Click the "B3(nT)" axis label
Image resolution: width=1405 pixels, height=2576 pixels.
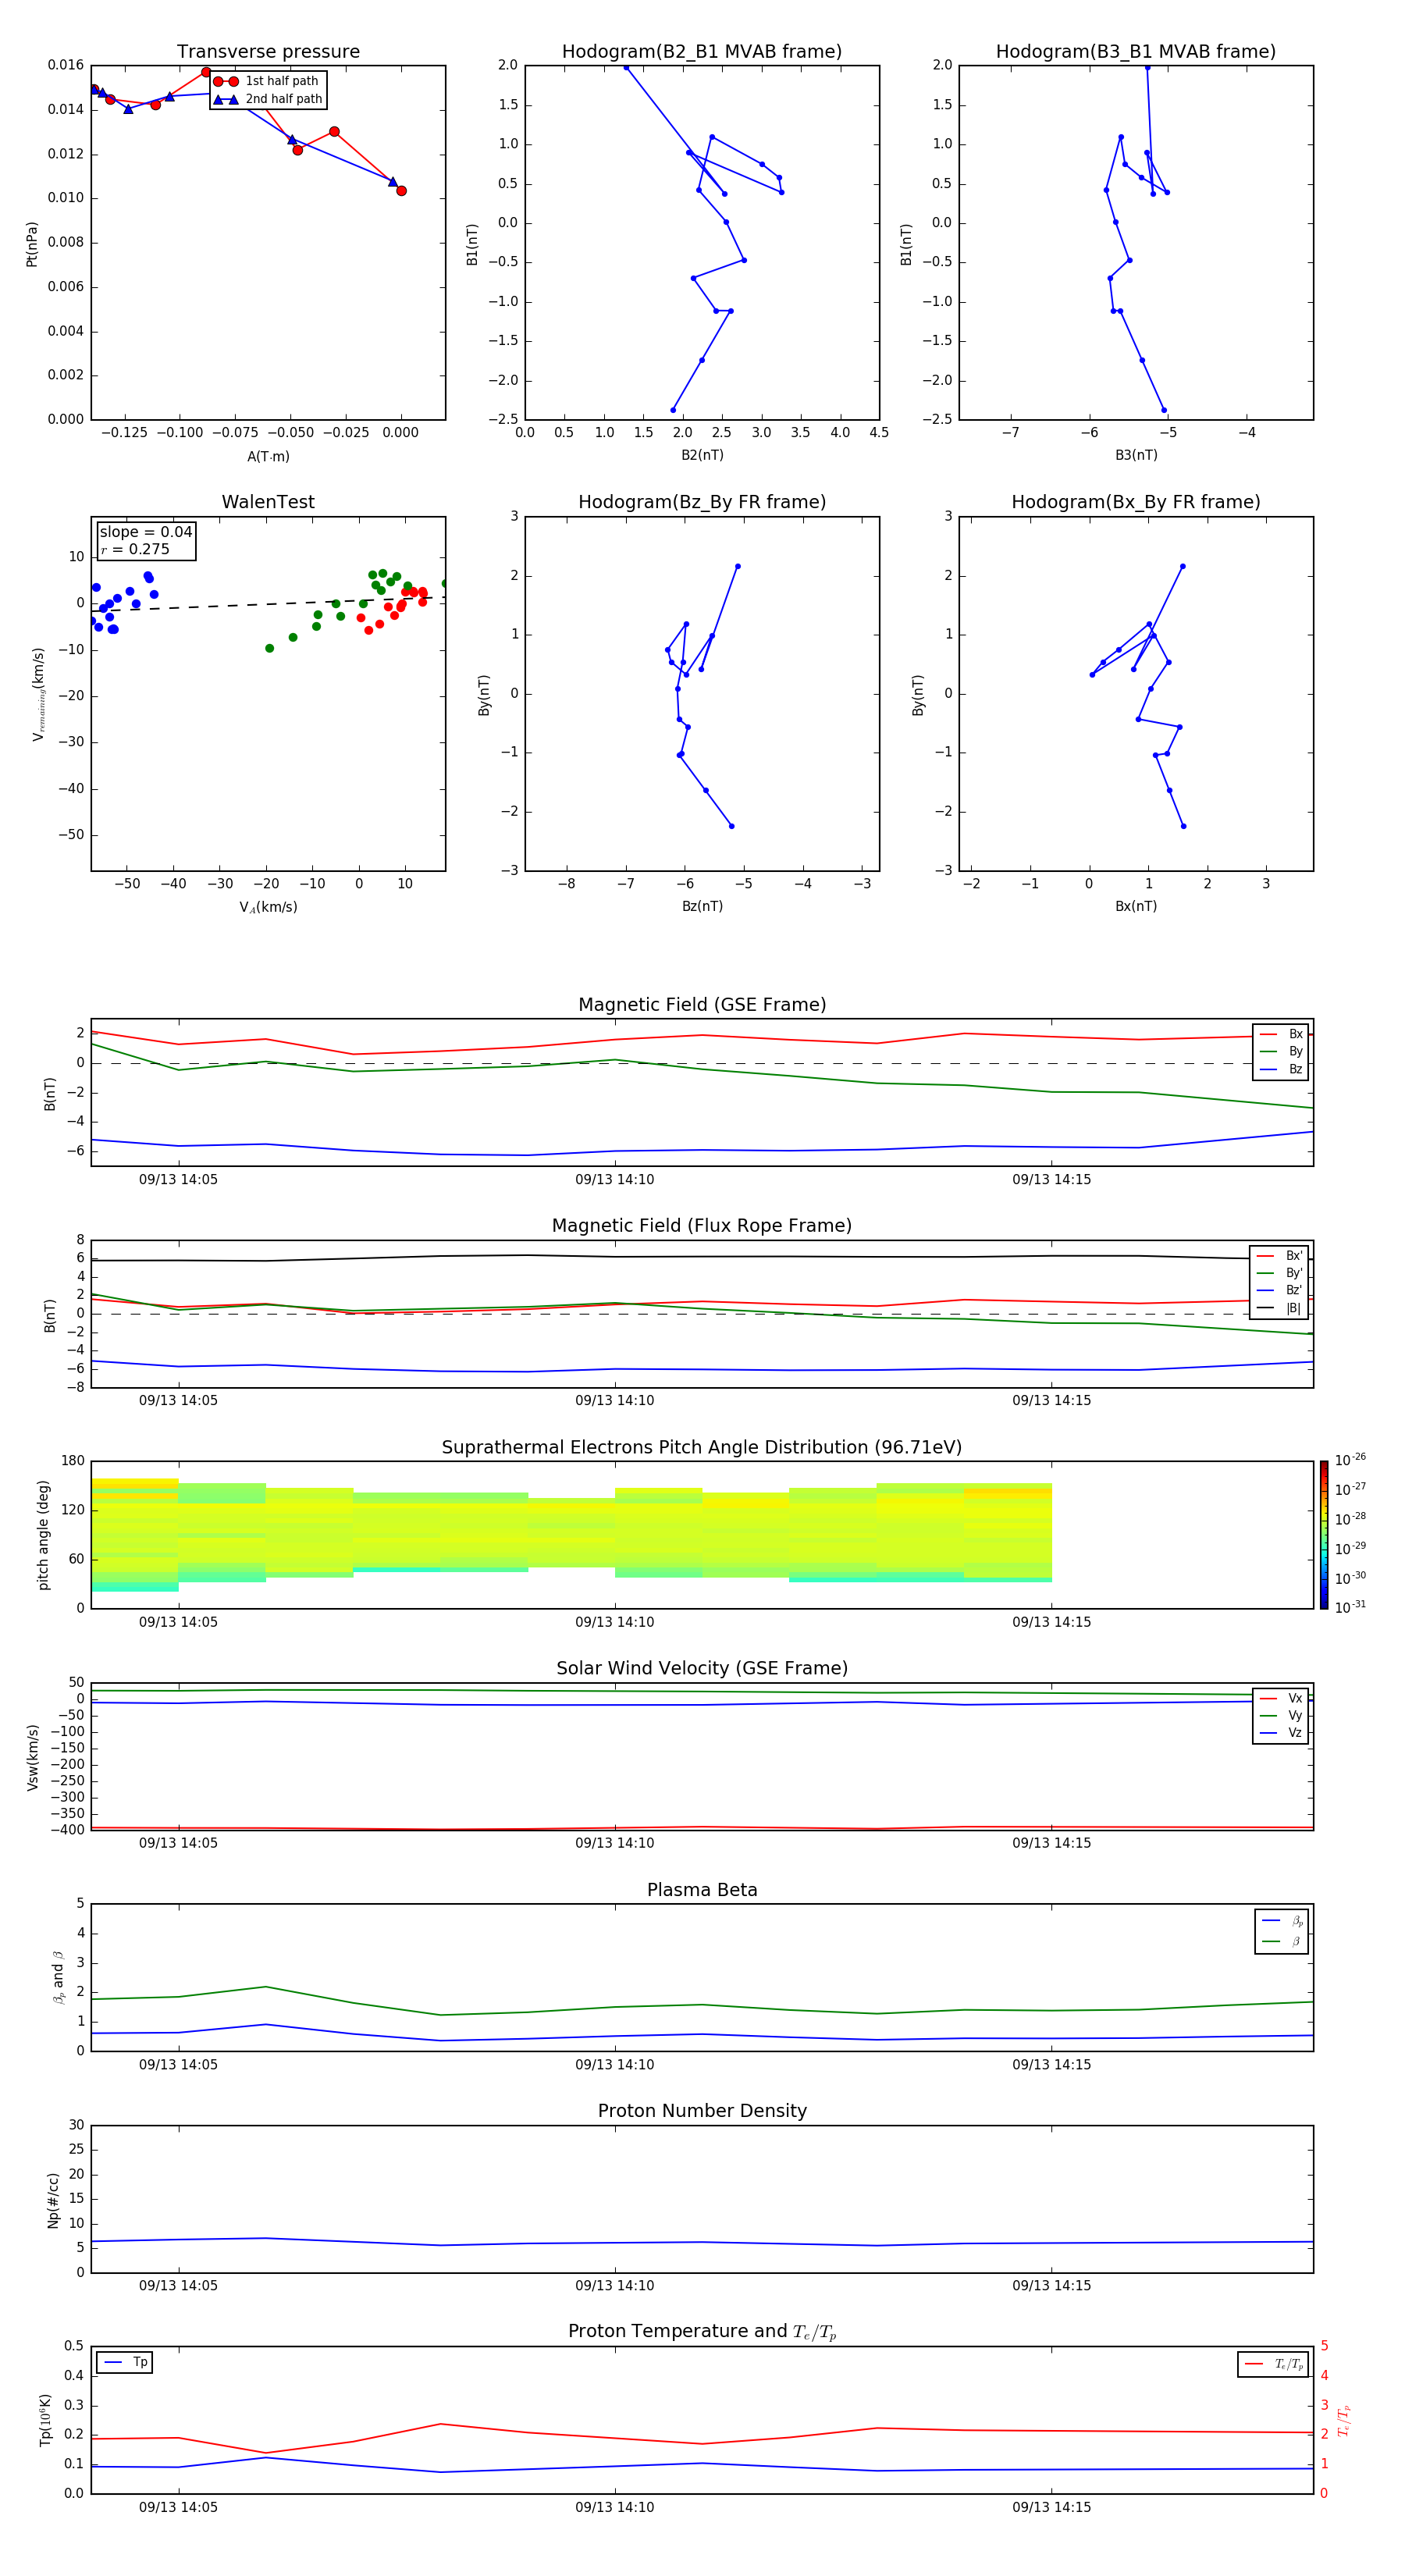1136,455
